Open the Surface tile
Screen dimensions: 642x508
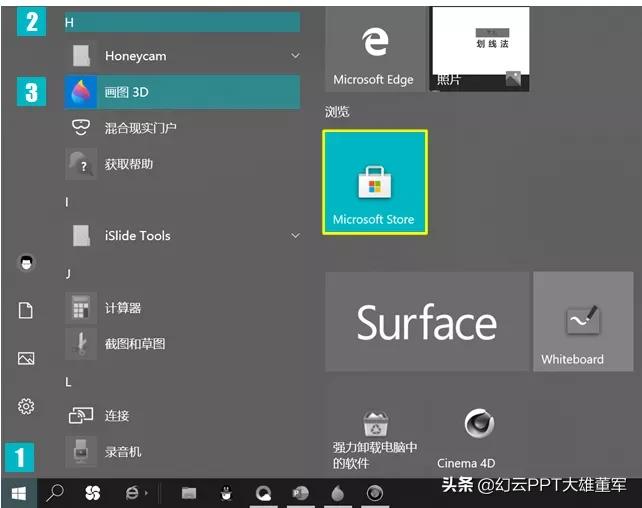point(427,322)
